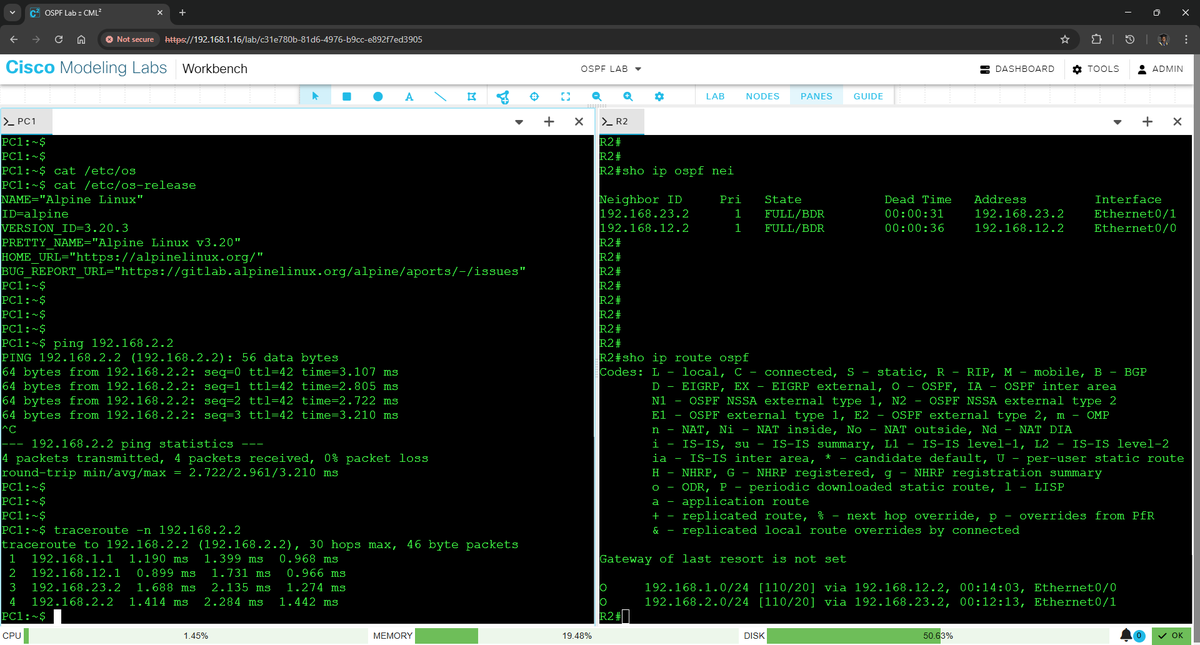This screenshot has width=1200, height=645.
Task: Select the rectangle annotation tool
Action: click(x=347, y=96)
